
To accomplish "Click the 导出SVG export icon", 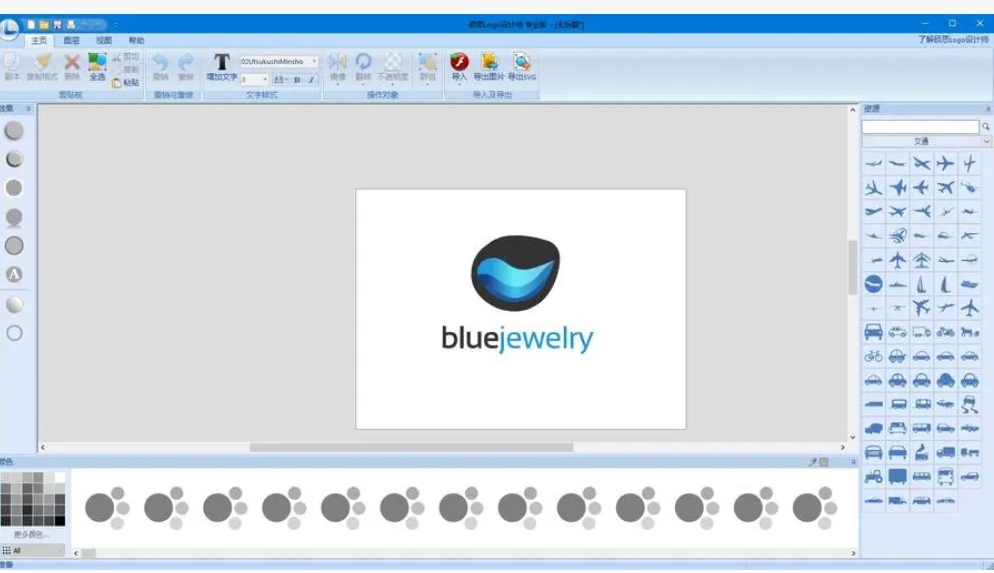I will coord(522,61).
